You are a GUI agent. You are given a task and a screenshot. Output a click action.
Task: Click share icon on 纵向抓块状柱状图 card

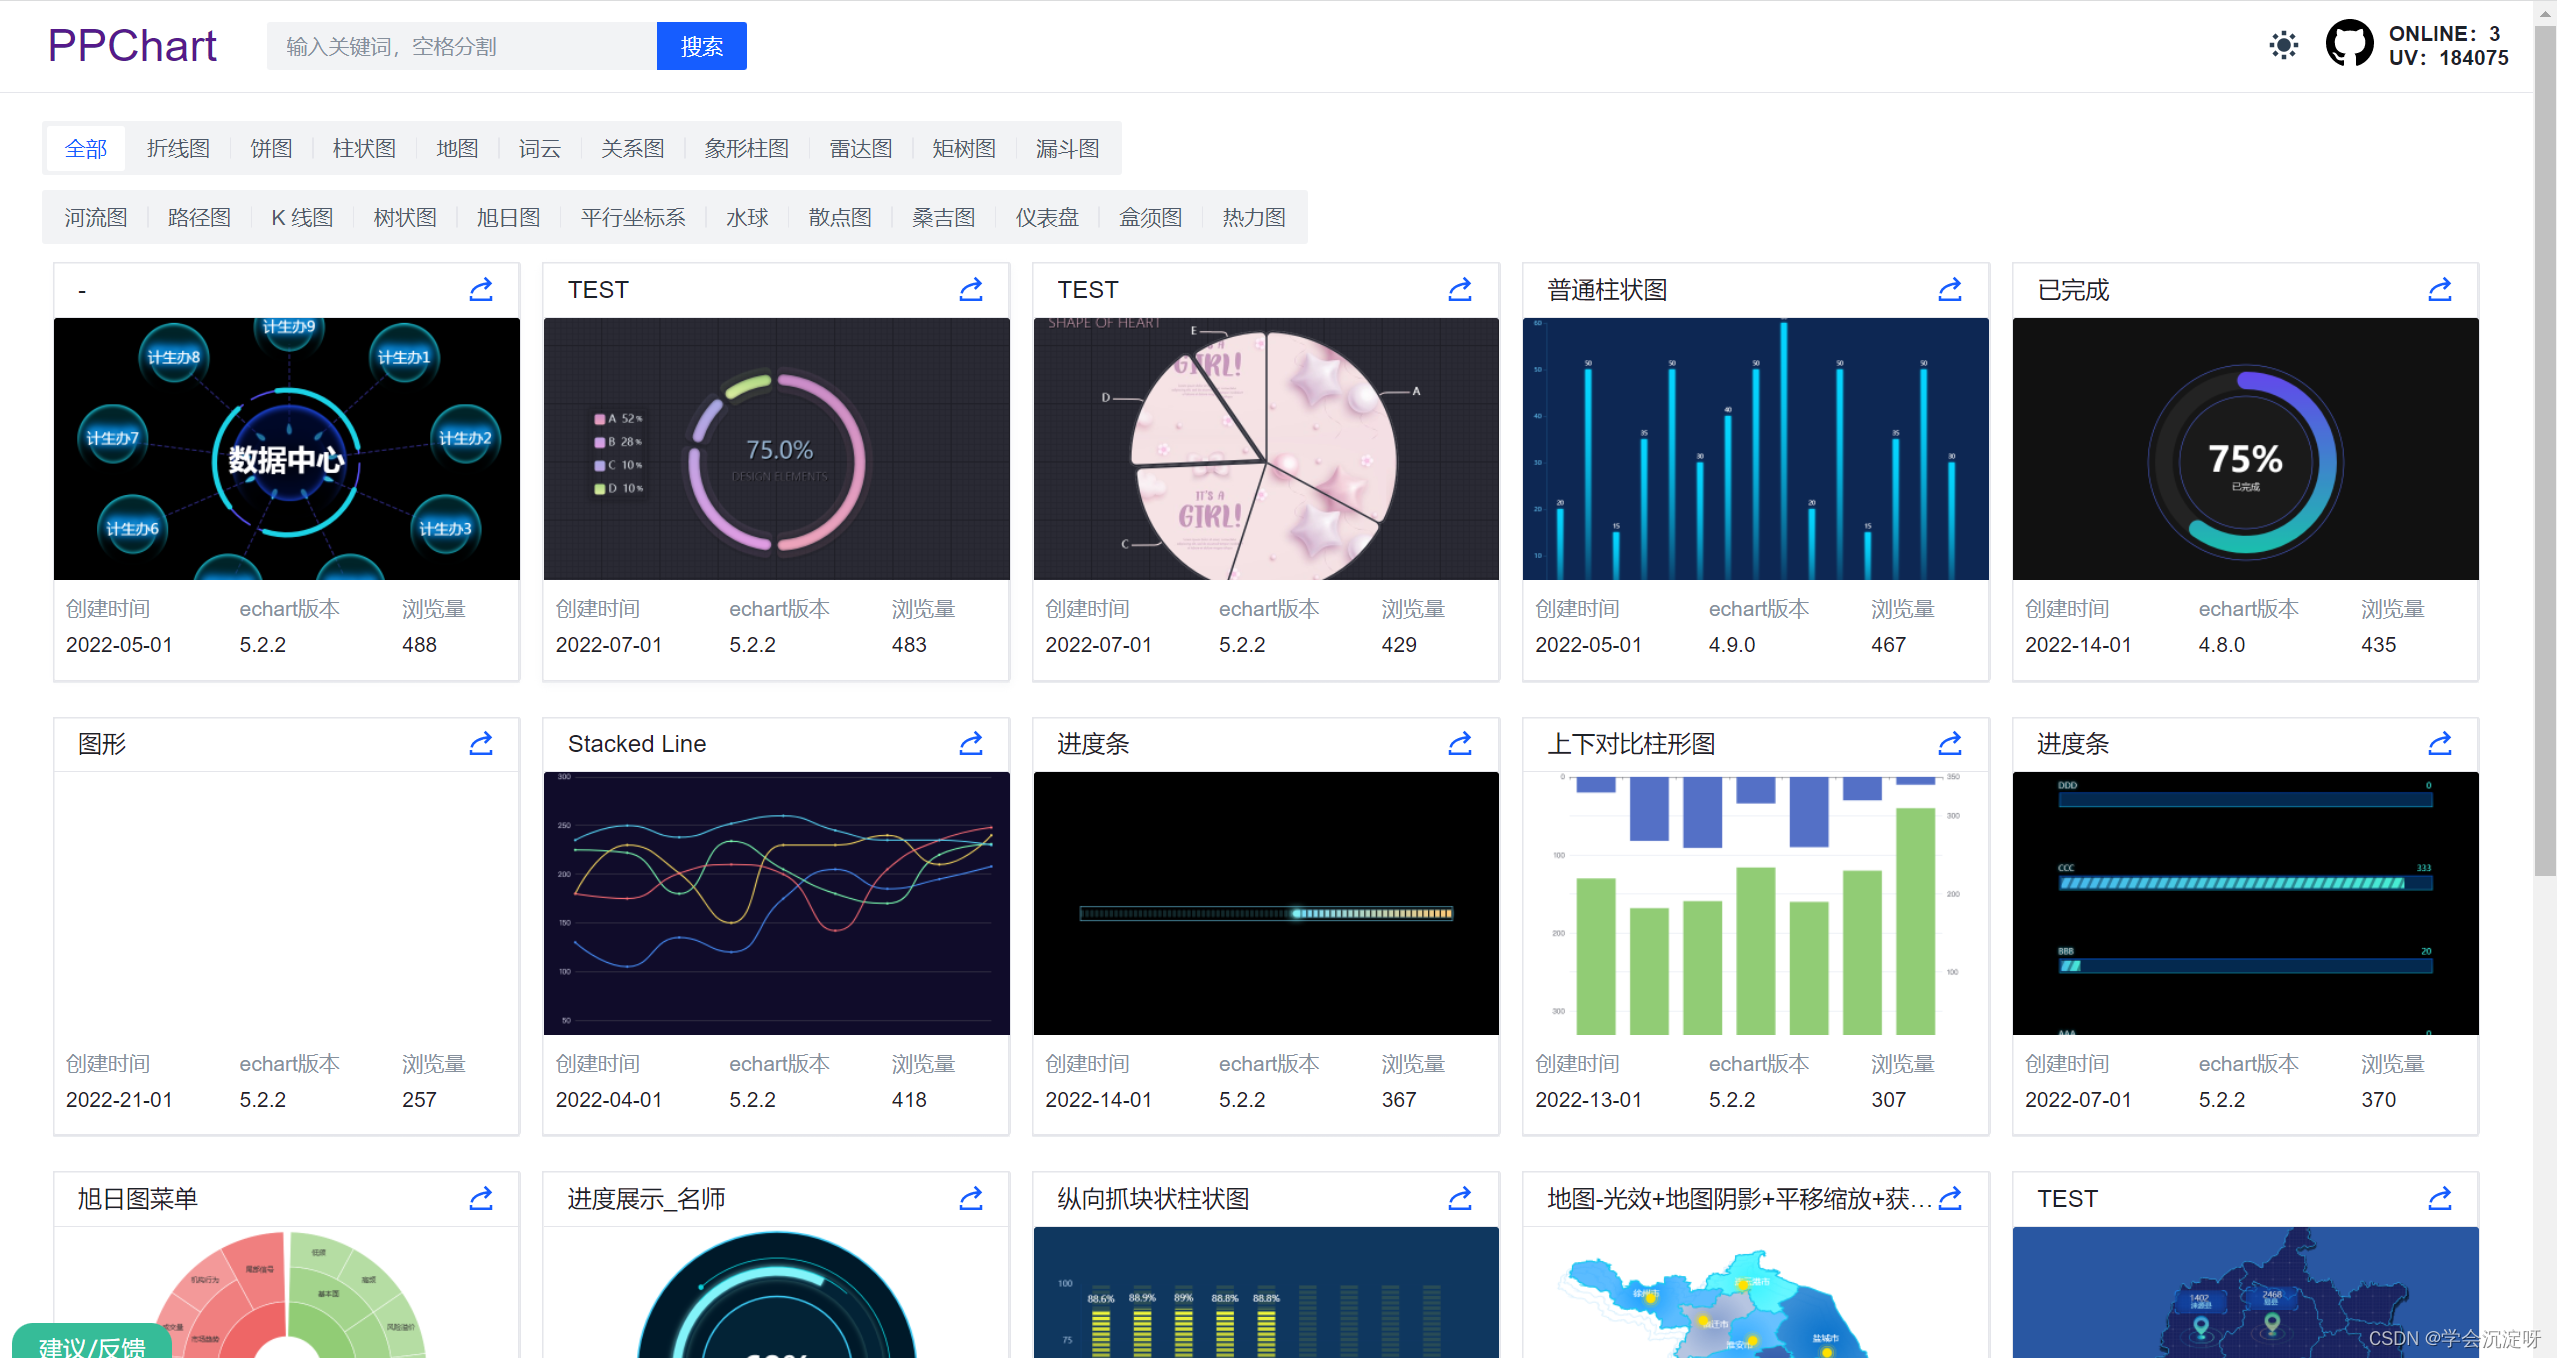[1459, 1198]
